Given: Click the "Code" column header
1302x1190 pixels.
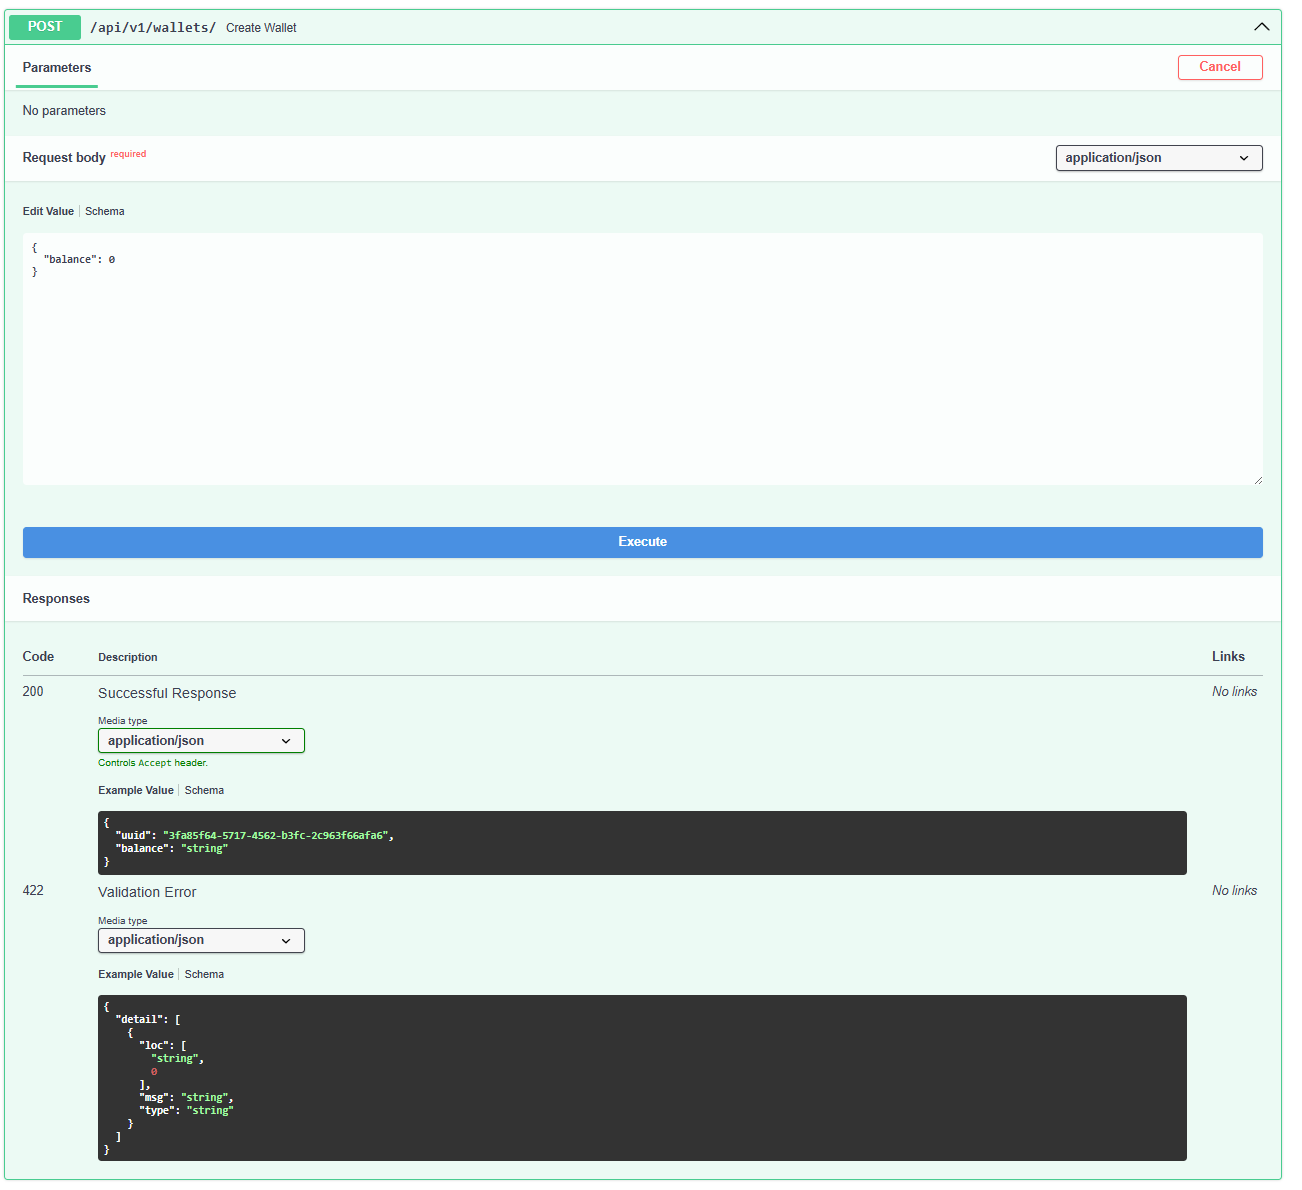Looking at the screenshot, I should click(38, 657).
